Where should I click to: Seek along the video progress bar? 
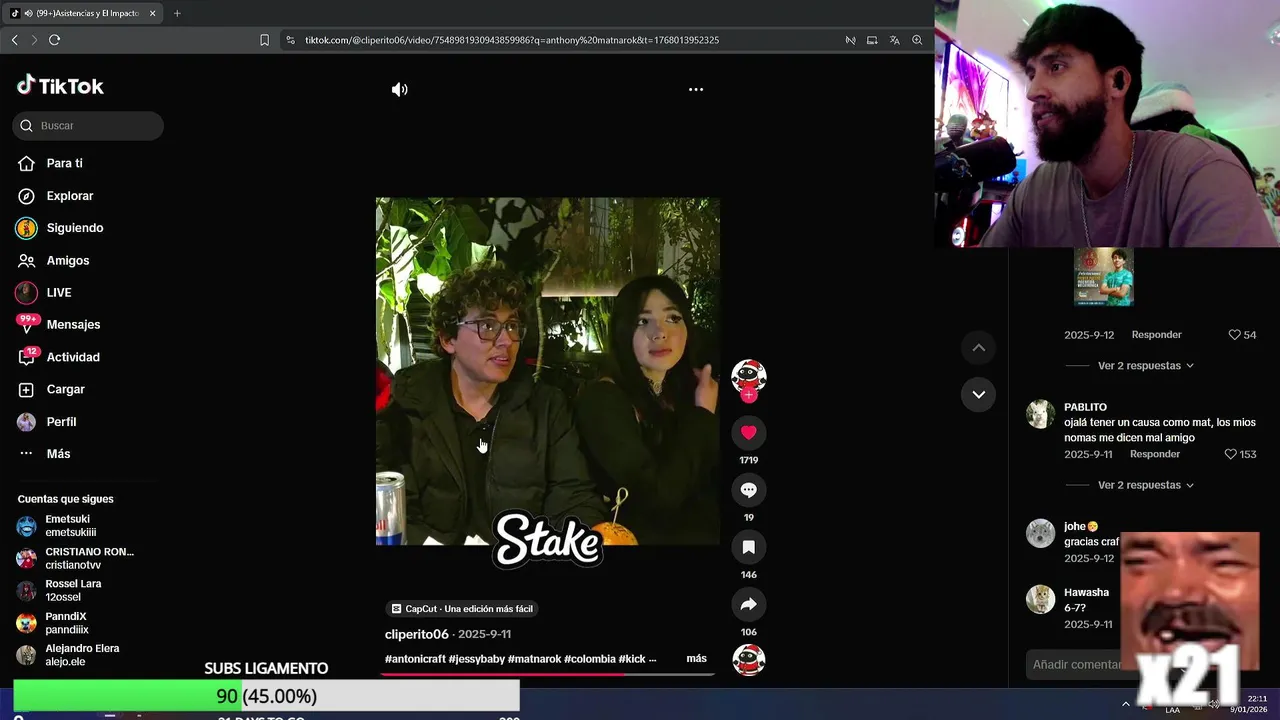[547, 674]
